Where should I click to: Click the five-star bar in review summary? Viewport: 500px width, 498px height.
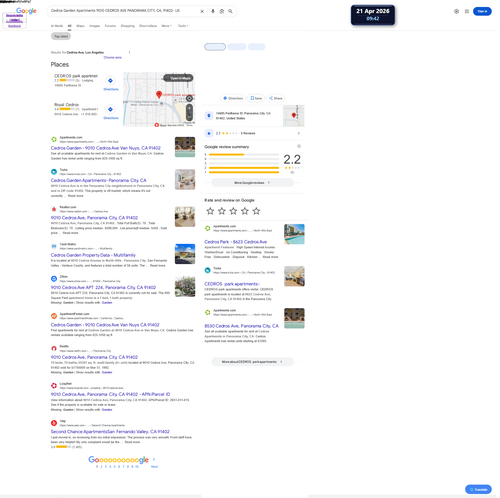(x=244, y=155)
